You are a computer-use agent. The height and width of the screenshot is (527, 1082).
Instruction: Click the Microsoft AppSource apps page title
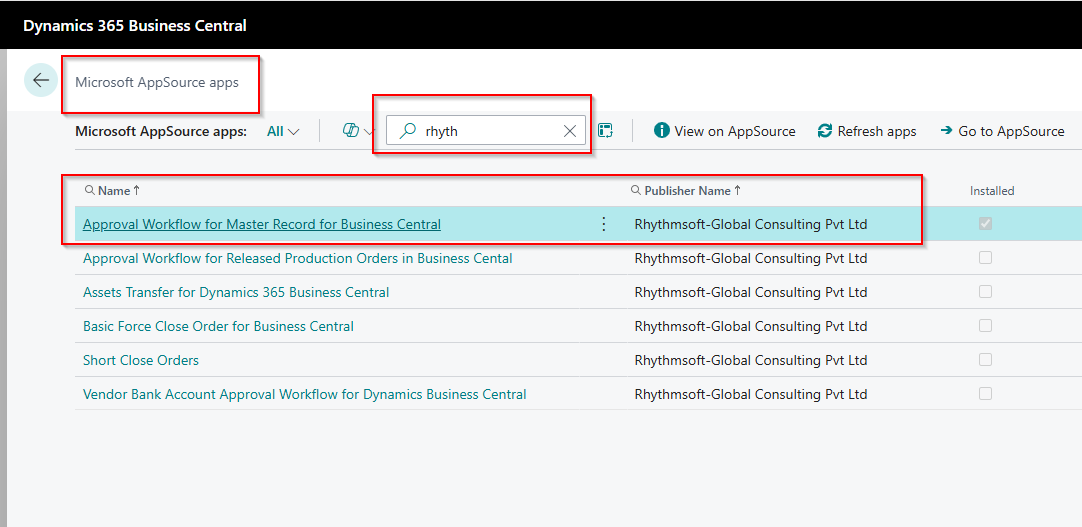click(157, 83)
